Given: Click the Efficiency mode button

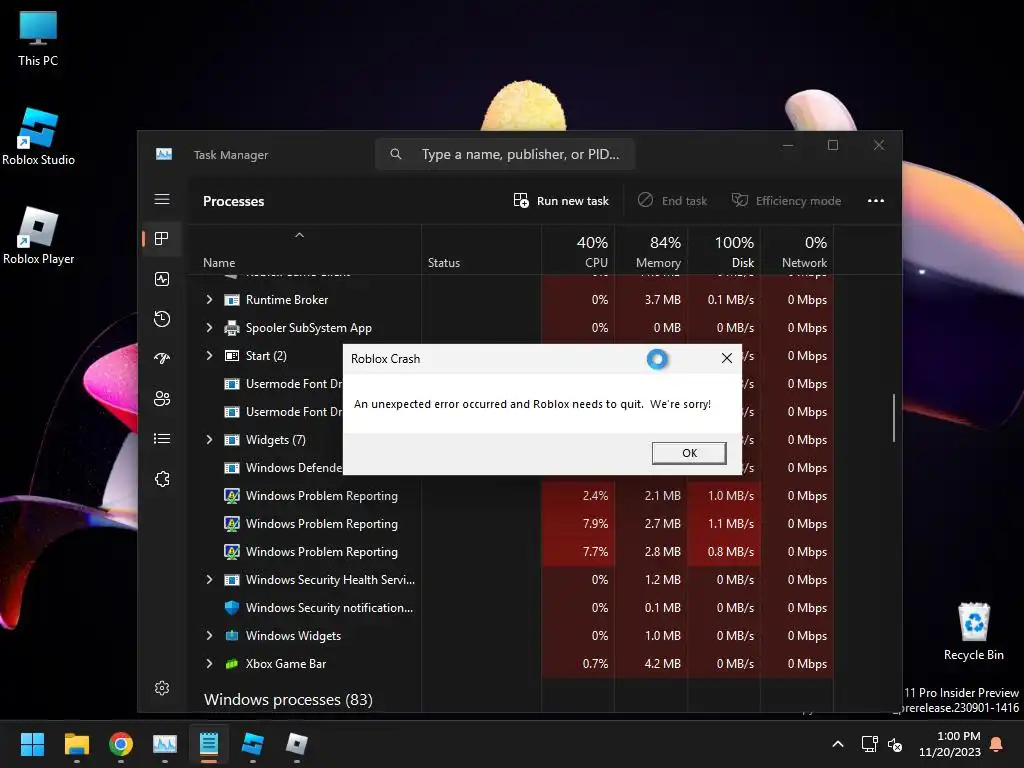Looking at the screenshot, I should (786, 200).
